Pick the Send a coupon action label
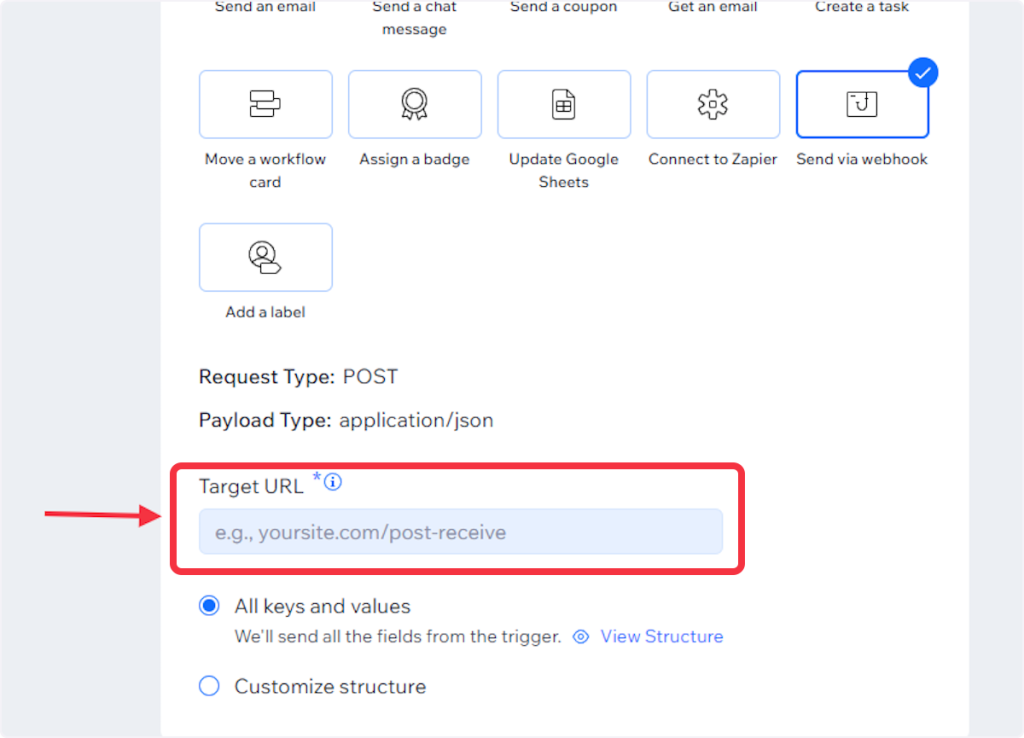Image resolution: width=1024 pixels, height=738 pixels. pos(564,8)
